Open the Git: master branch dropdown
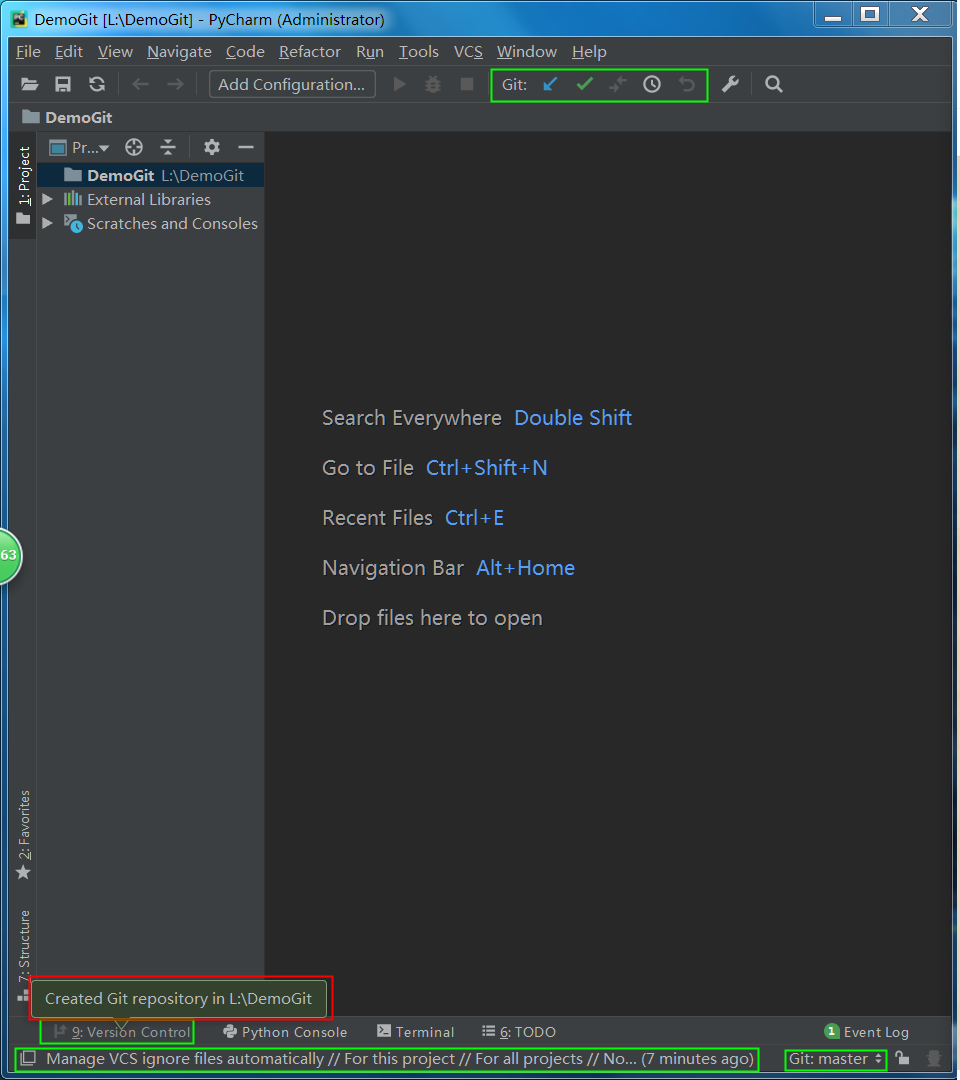 click(835, 1058)
